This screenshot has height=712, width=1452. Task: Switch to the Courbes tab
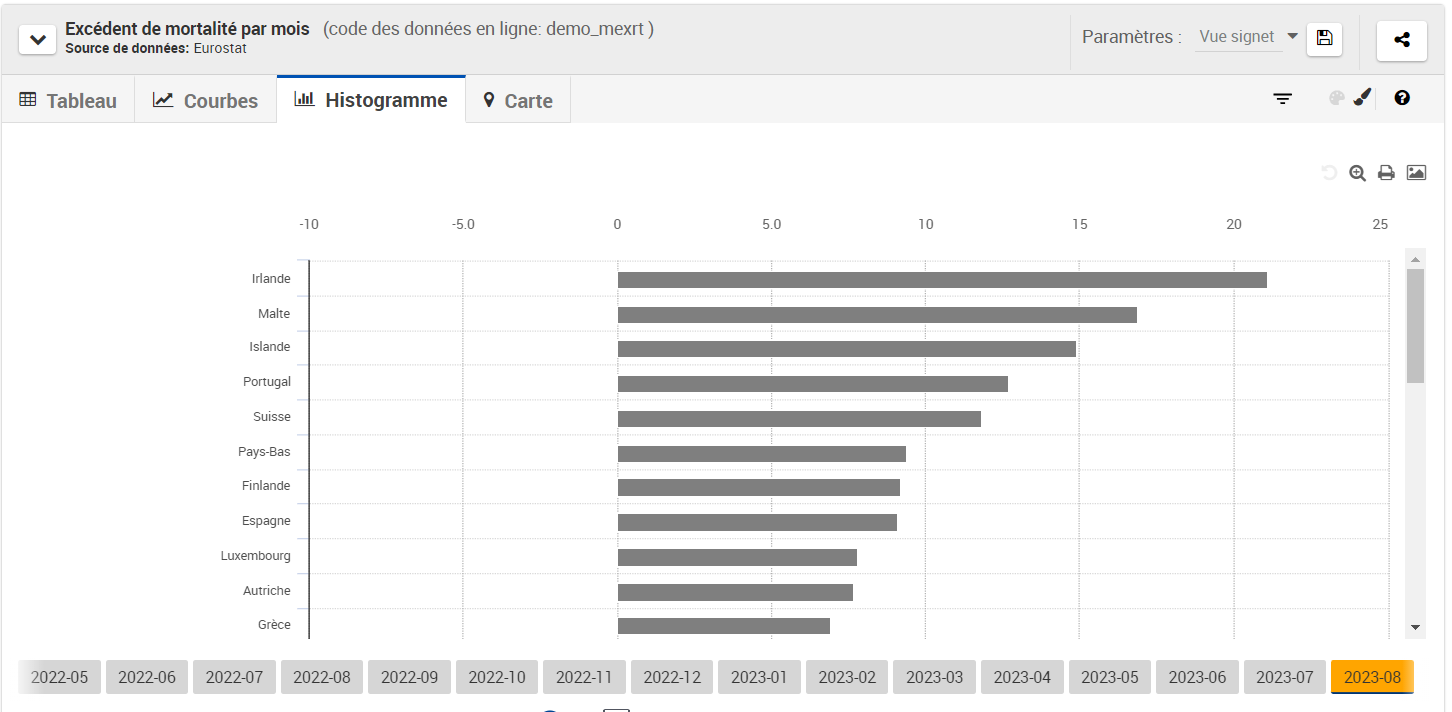pyautogui.click(x=205, y=101)
